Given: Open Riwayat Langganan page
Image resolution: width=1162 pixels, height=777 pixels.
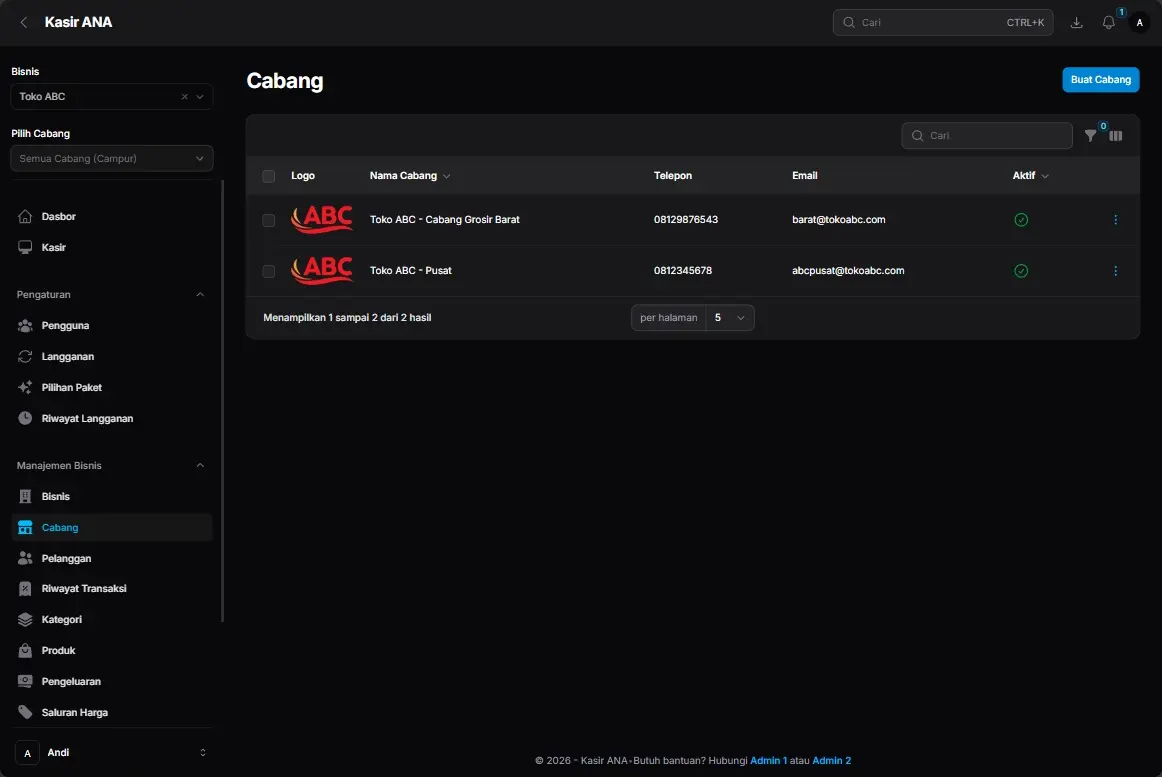Looking at the screenshot, I should pyautogui.click(x=112, y=419).
